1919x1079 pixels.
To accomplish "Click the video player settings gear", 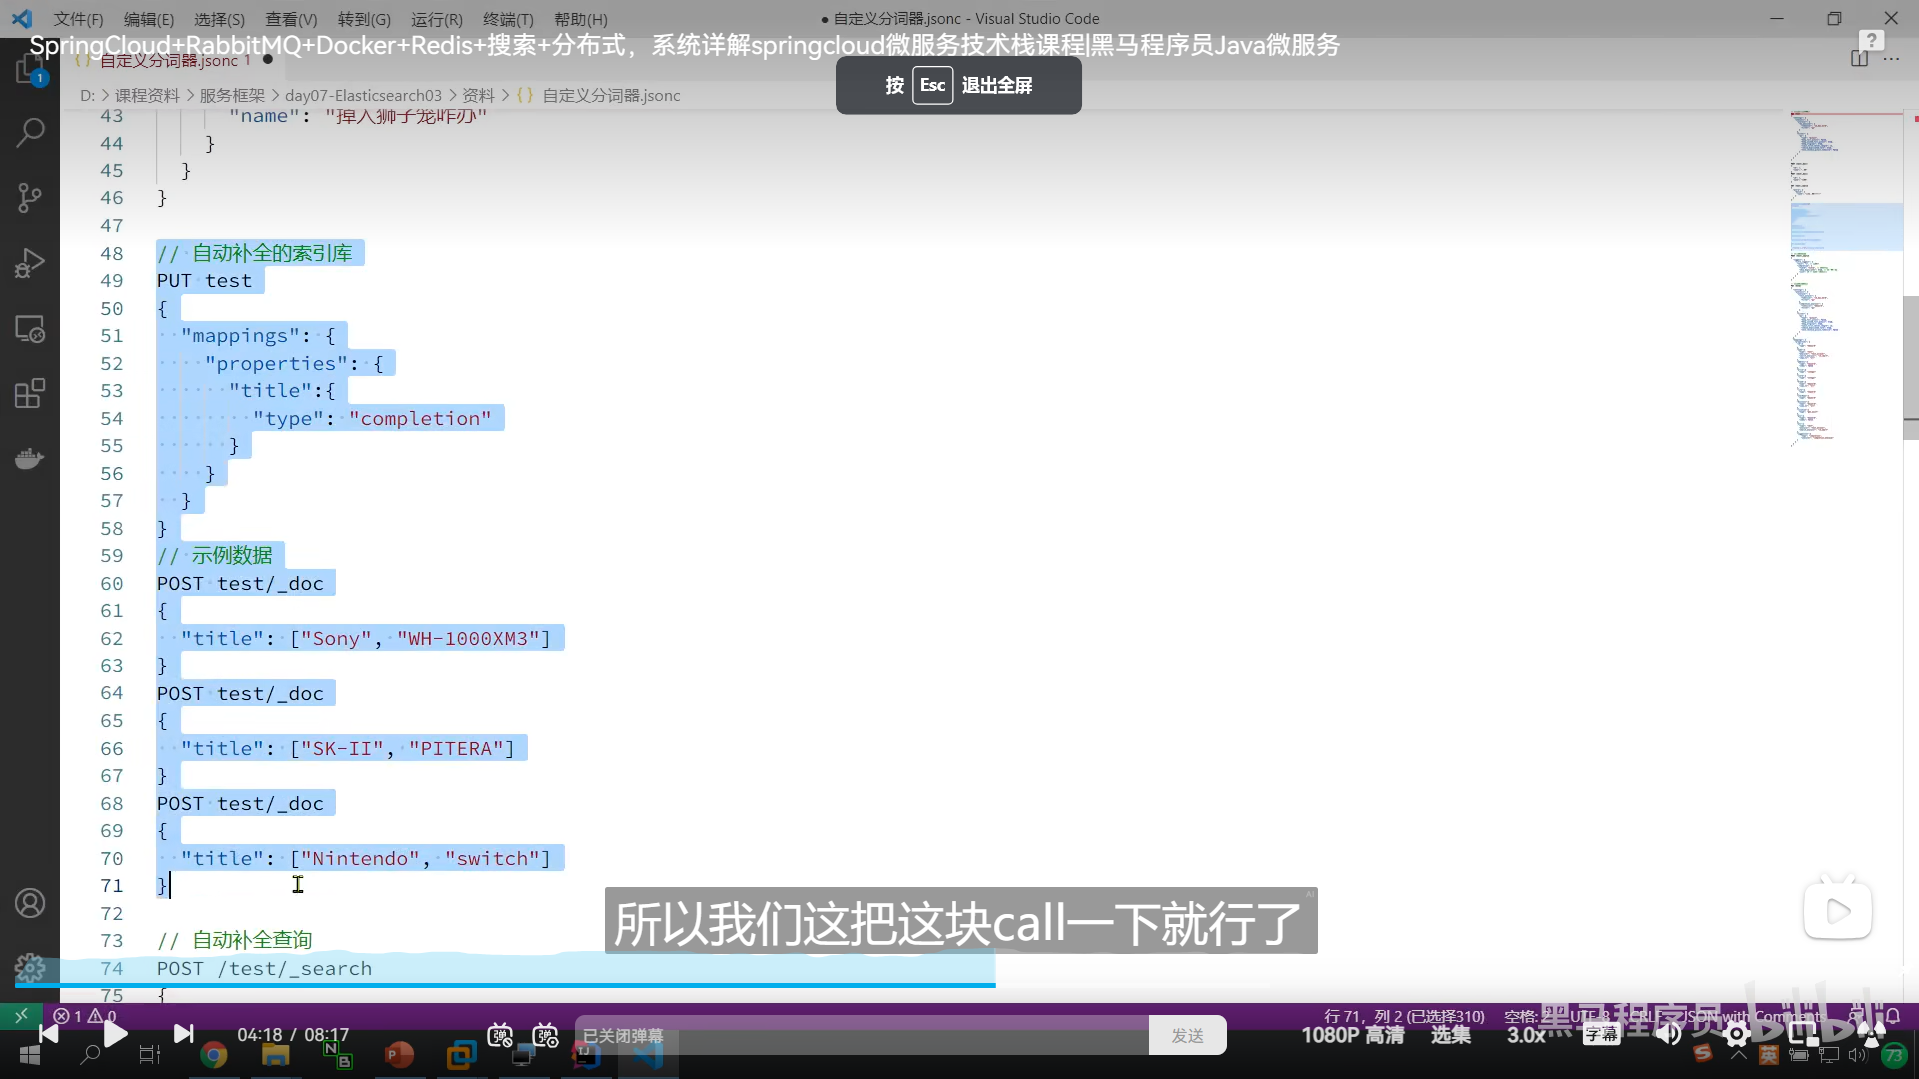I will pos(1737,1035).
